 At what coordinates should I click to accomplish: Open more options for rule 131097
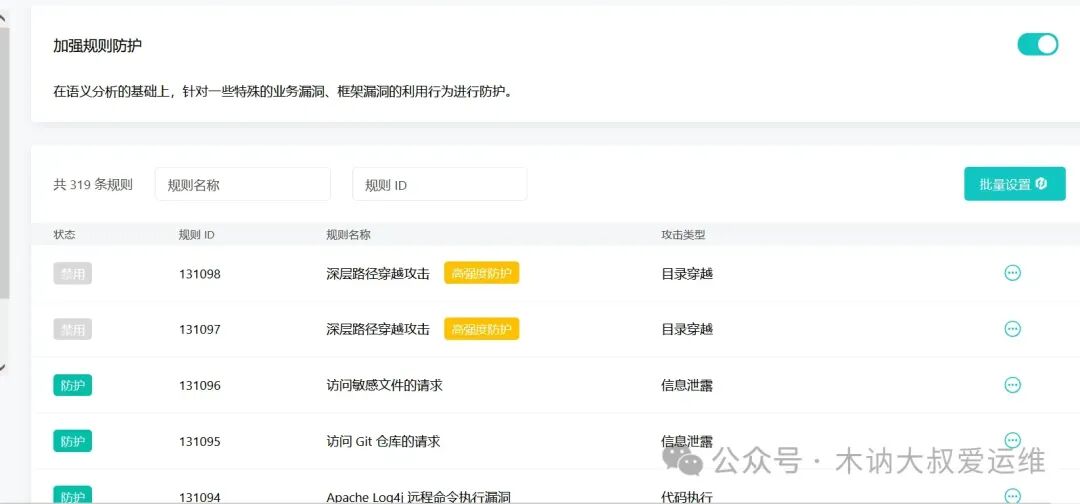point(1012,329)
